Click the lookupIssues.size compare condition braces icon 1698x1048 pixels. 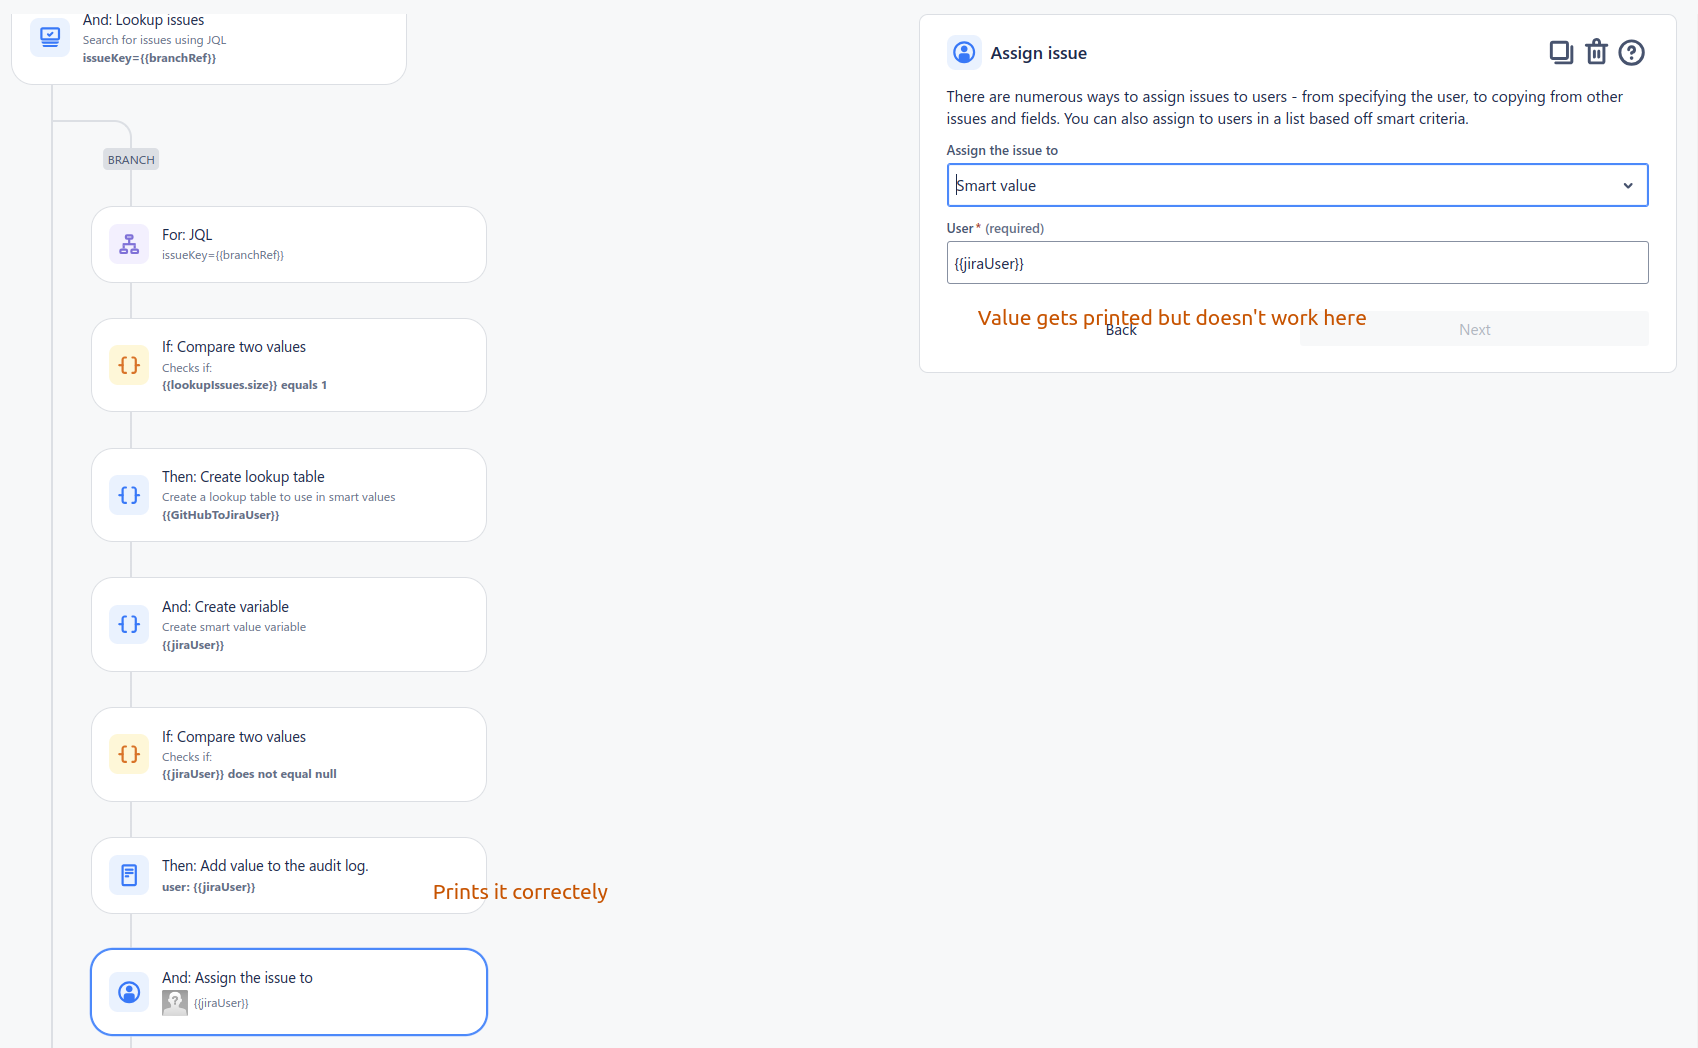coord(129,365)
